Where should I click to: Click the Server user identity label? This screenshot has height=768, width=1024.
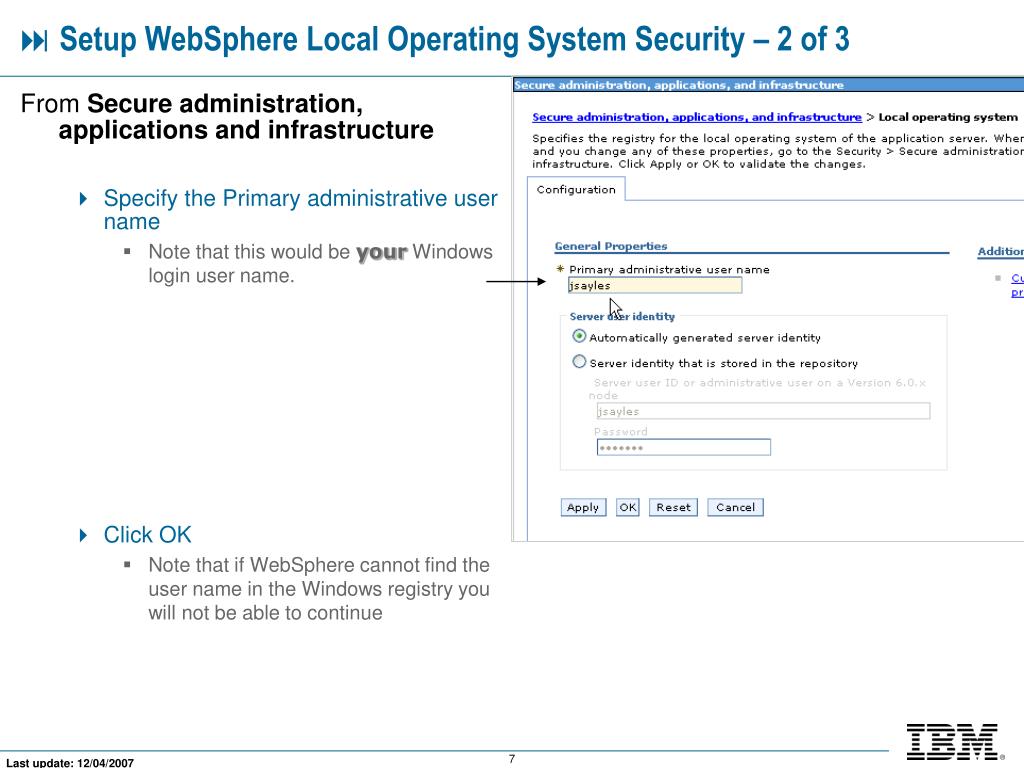click(622, 317)
